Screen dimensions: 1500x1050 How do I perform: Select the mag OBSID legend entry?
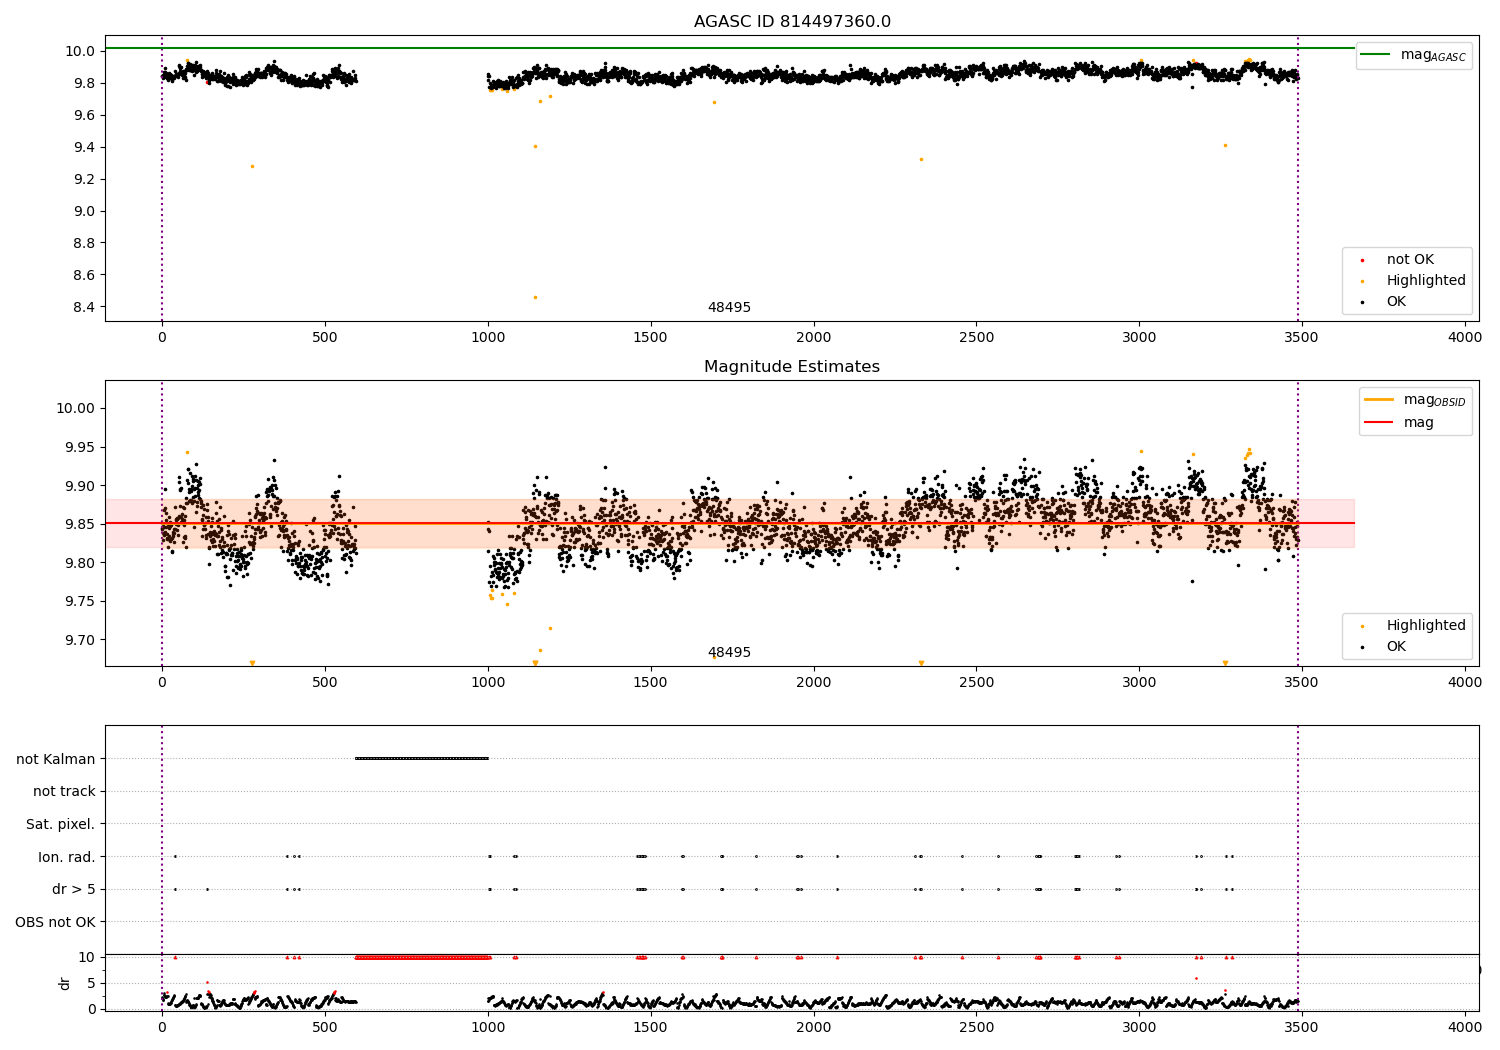(1415, 400)
